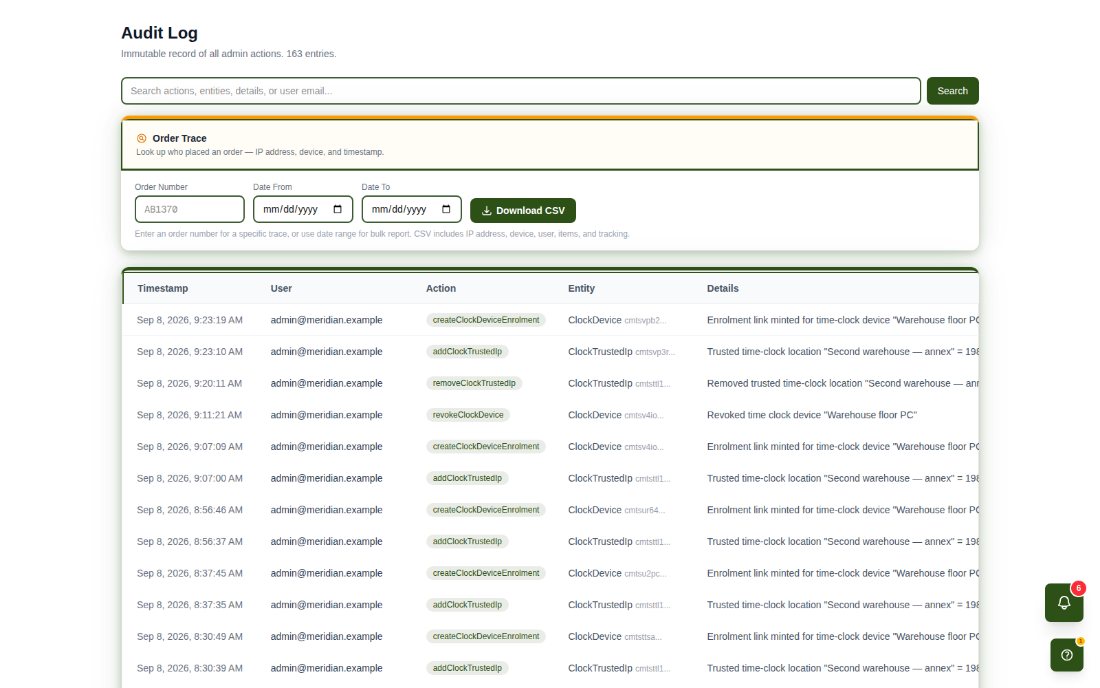This screenshot has height=688, width=1100.
Task: Click the timestamp Sep 8, 2026, 8:37:35 AM
Action: pyautogui.click(x=189, y=605)
